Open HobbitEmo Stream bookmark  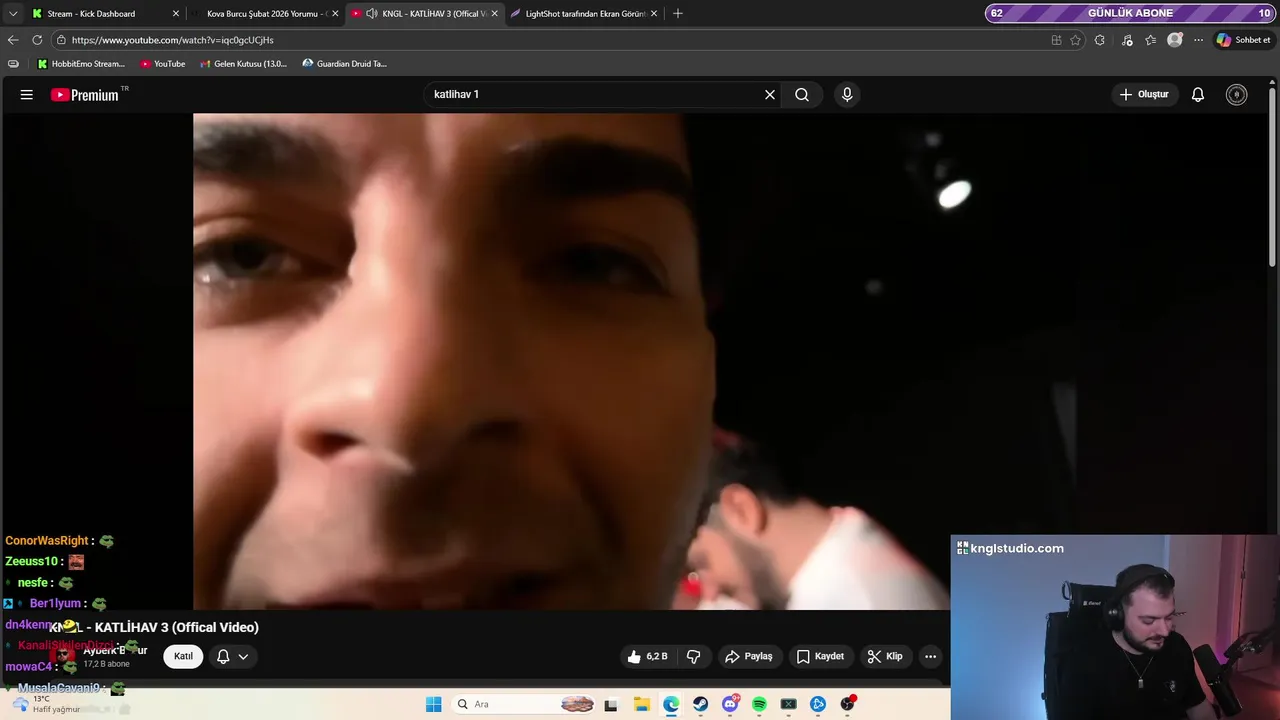pos(81,64)
